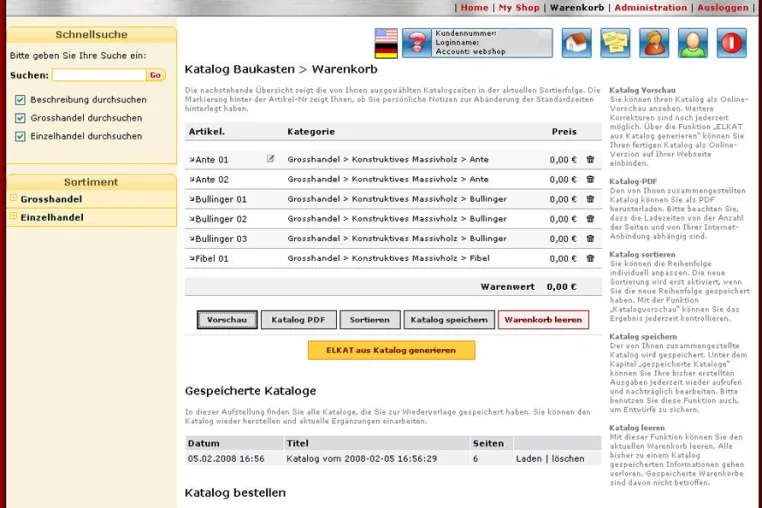Click the German flag language icon
Screen dimensions: 762x508
(386, 51)
